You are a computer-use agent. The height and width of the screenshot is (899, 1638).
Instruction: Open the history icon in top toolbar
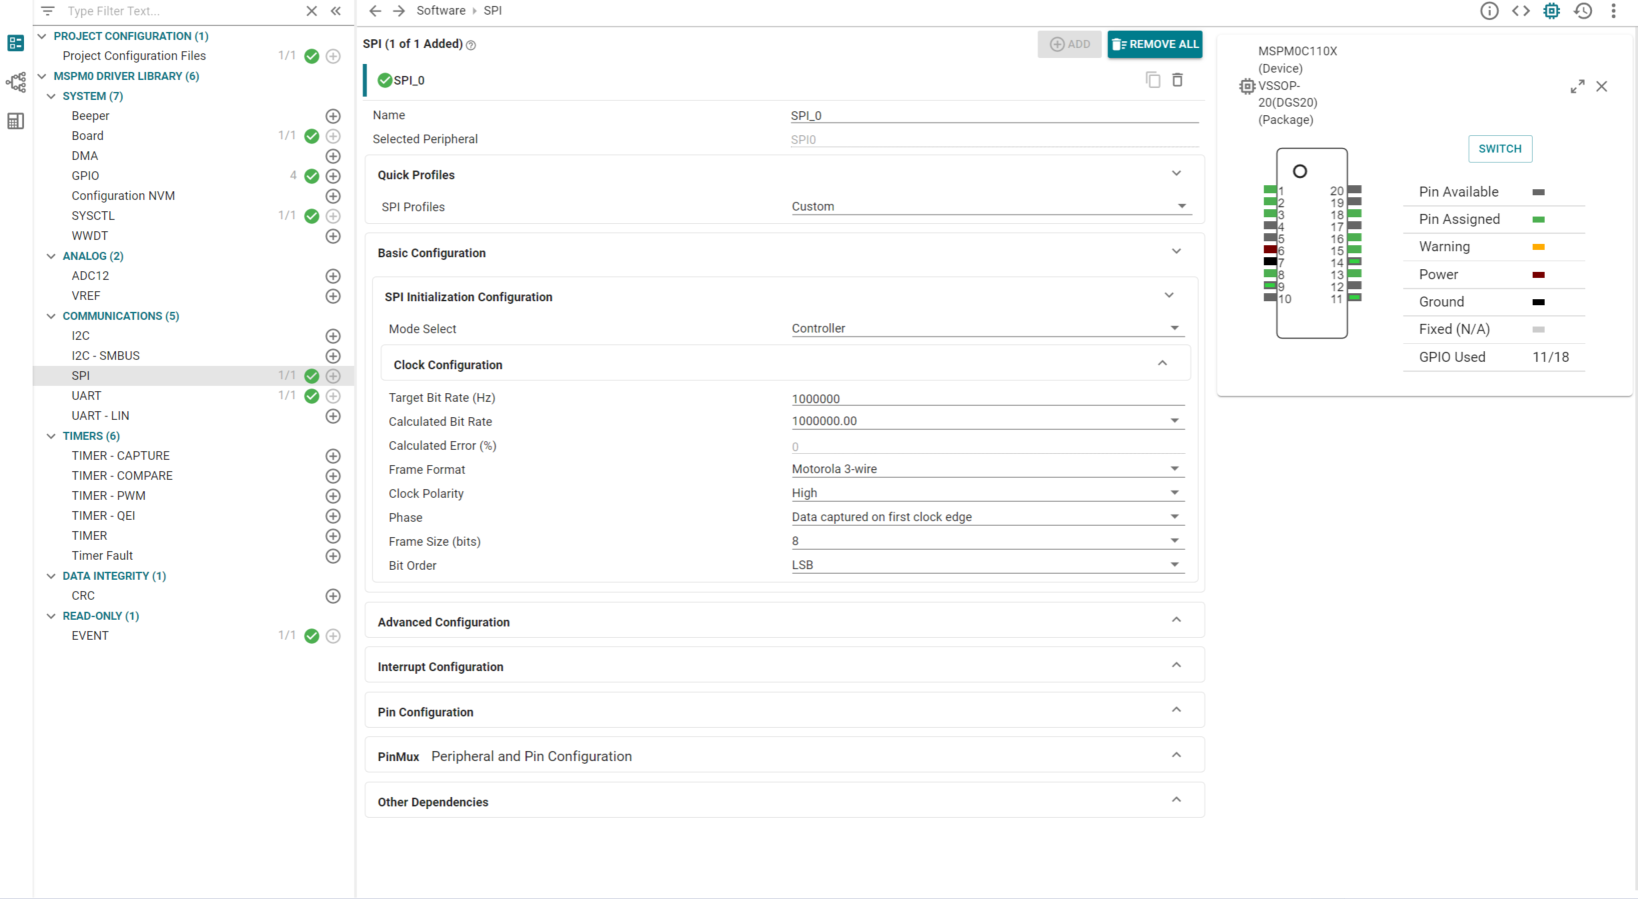[x=1583, y=11]
